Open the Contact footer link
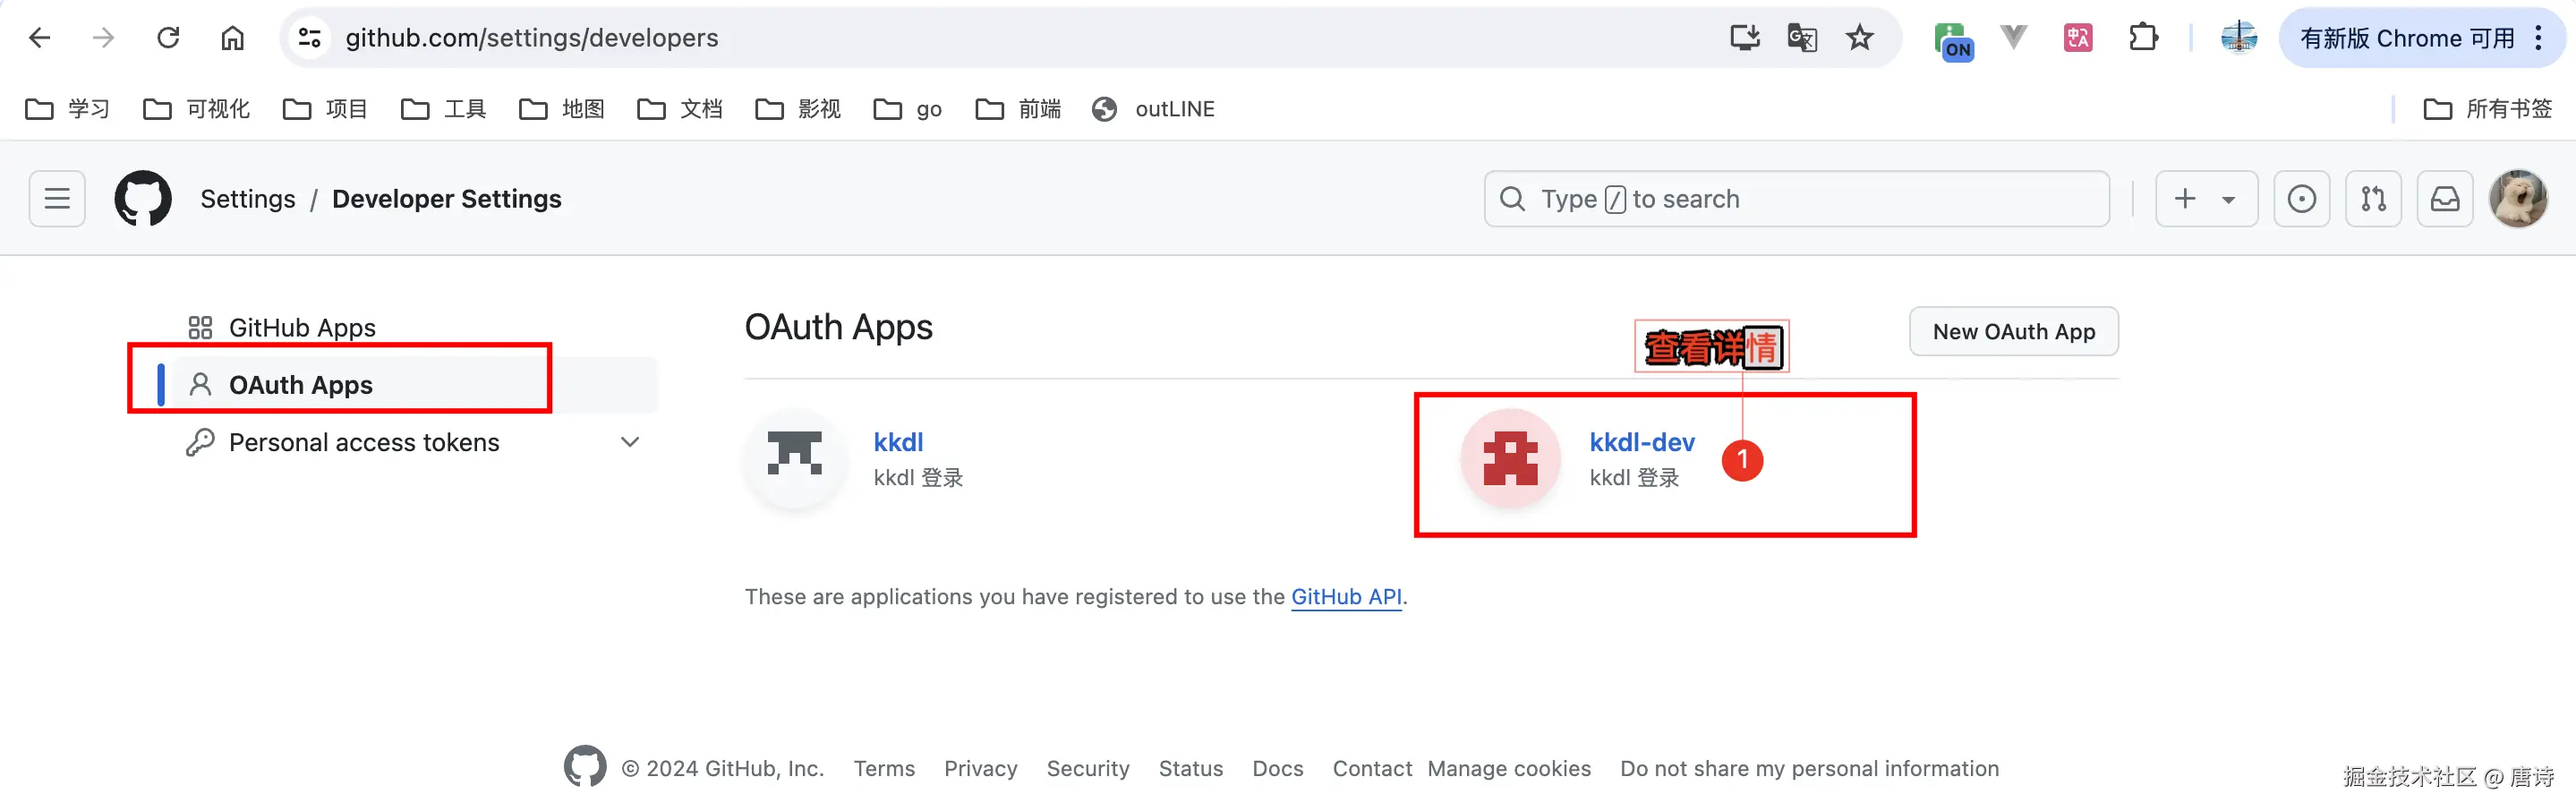Viewport: 2576px width, 811px height. pos(1372,768)
